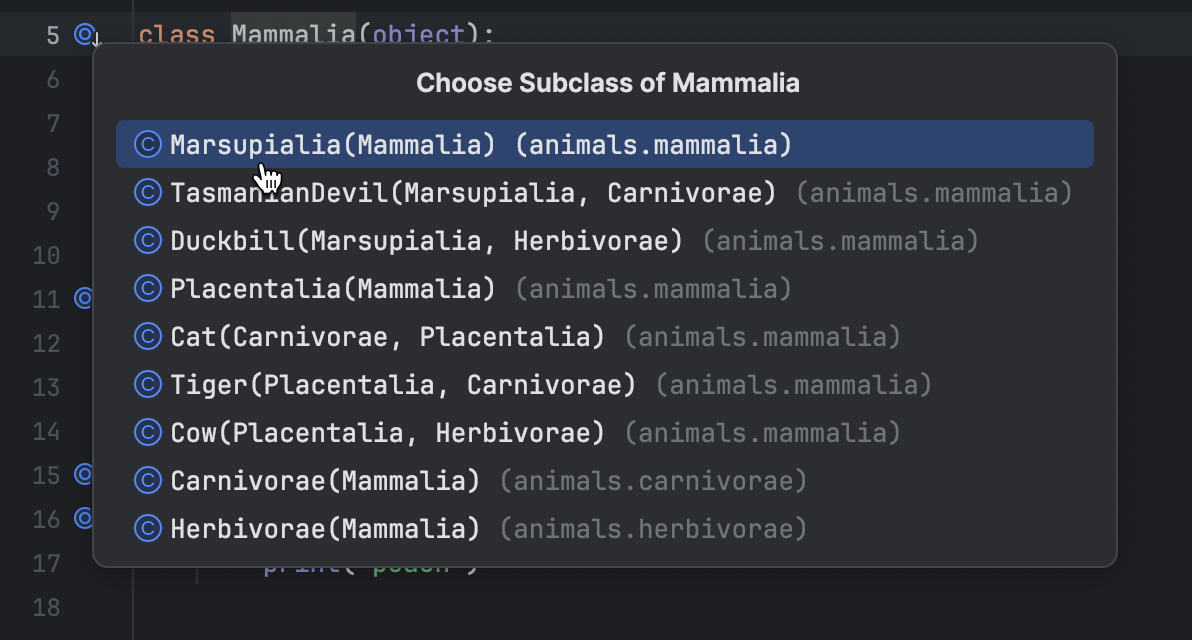The width and height of the screenshot is (1192, 640).
Task: Open the Duckbill(Marsupialia, Herbivorae) subclass
Action: [420, 240]
